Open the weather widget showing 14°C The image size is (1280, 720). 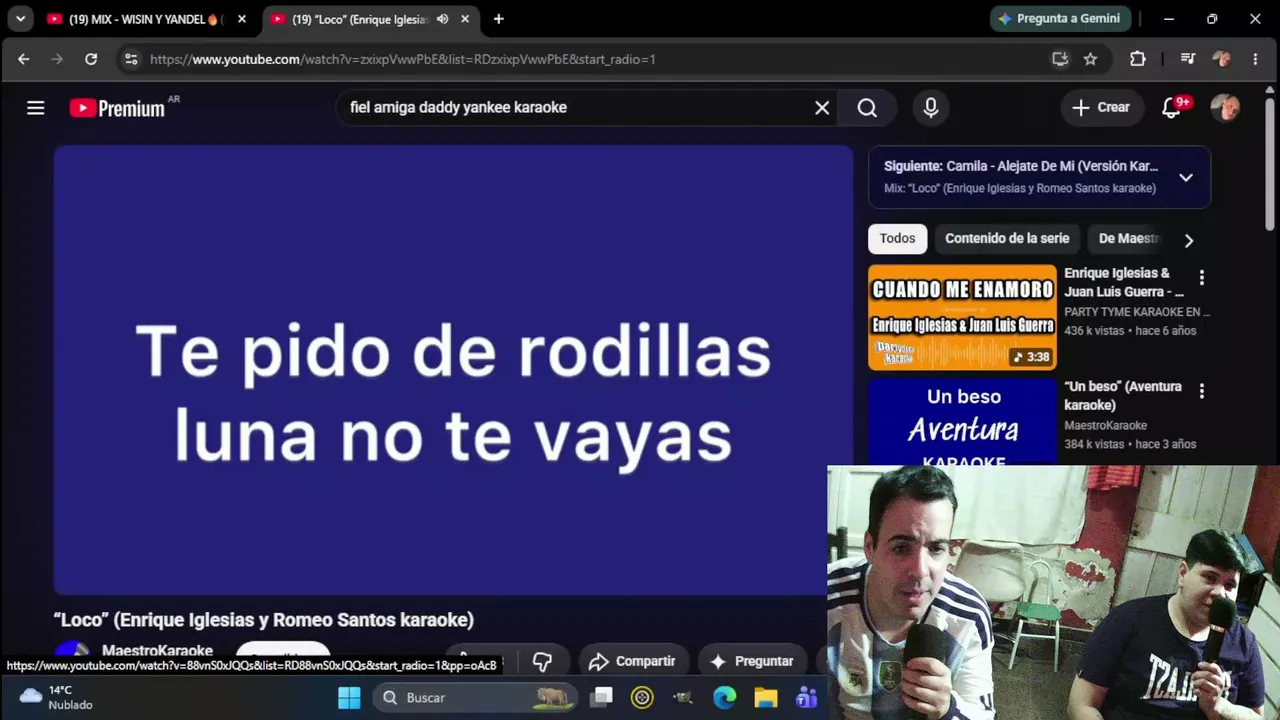[x=56, y=697]
